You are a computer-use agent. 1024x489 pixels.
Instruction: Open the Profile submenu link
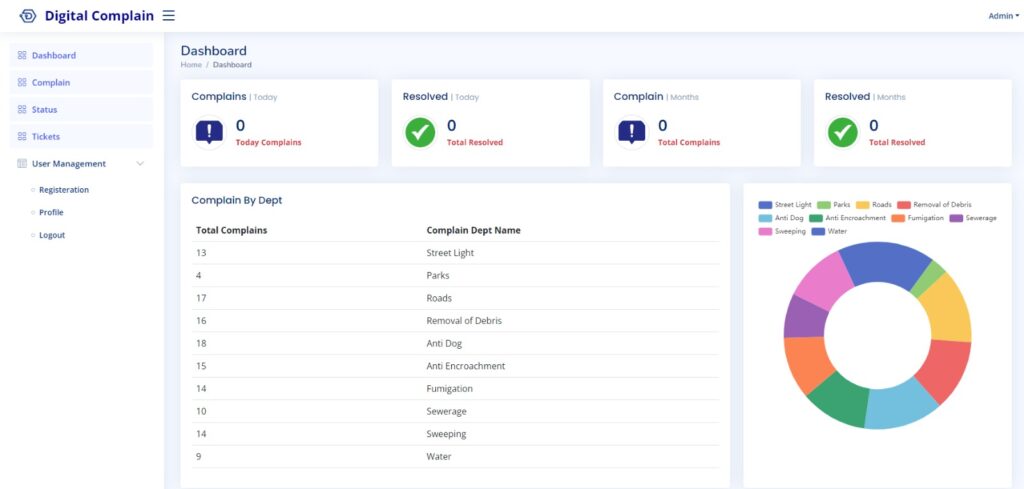(x=52, y=213)
